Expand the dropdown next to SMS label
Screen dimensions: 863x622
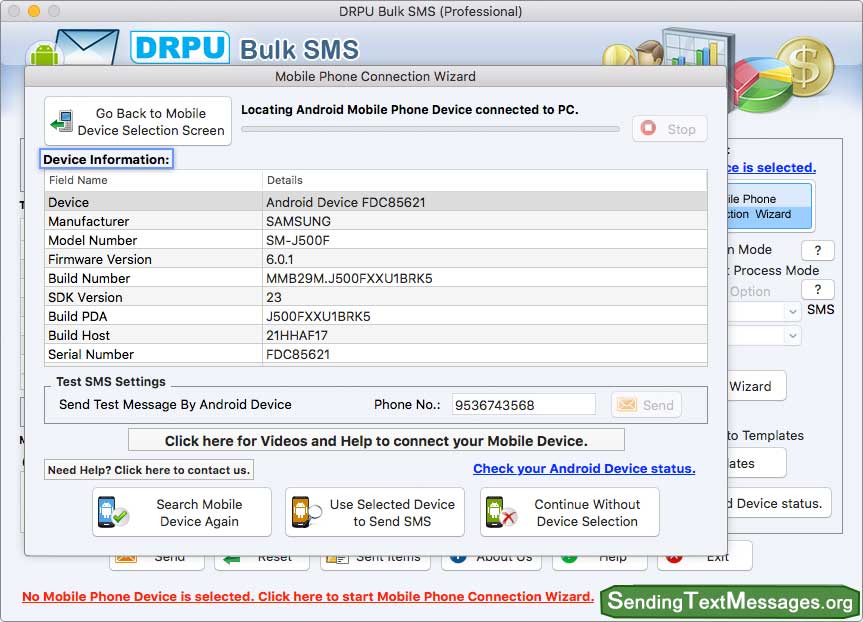(x=792, y=312)
